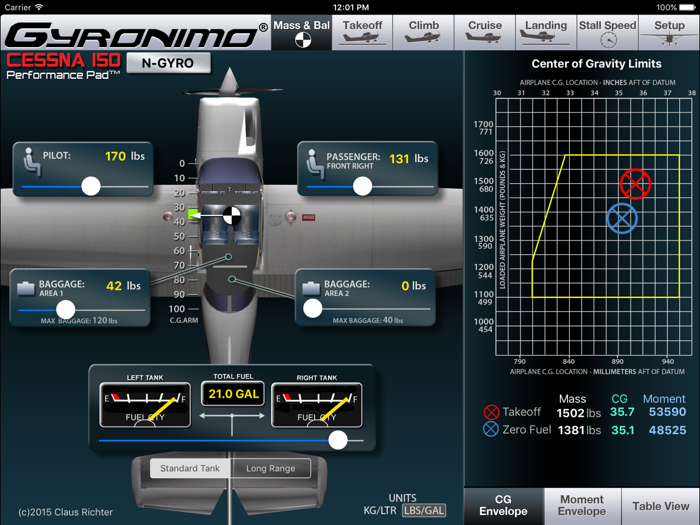Click the MAX BAGGAGE: 40 lbs label

pos(367,321)
